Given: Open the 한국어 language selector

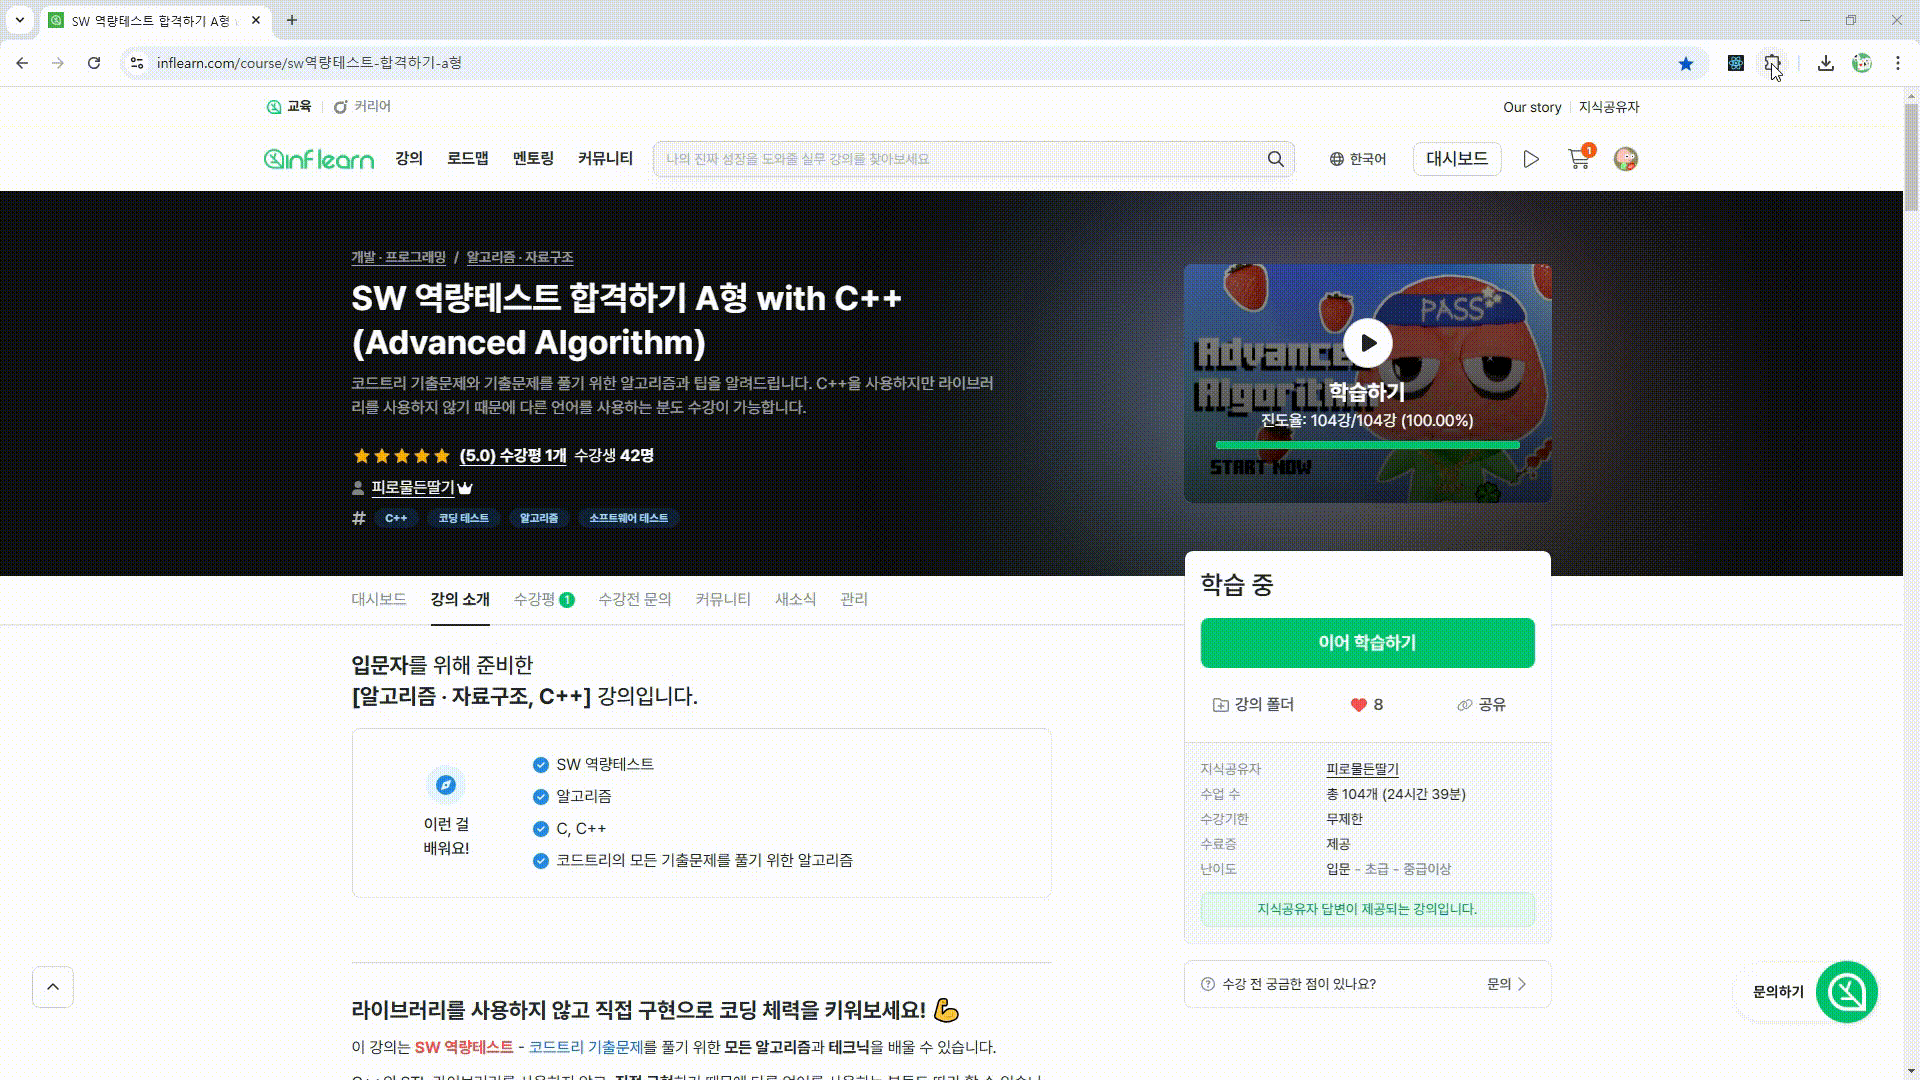Looking at the screenshot, I should click(x=1358, y=159).
